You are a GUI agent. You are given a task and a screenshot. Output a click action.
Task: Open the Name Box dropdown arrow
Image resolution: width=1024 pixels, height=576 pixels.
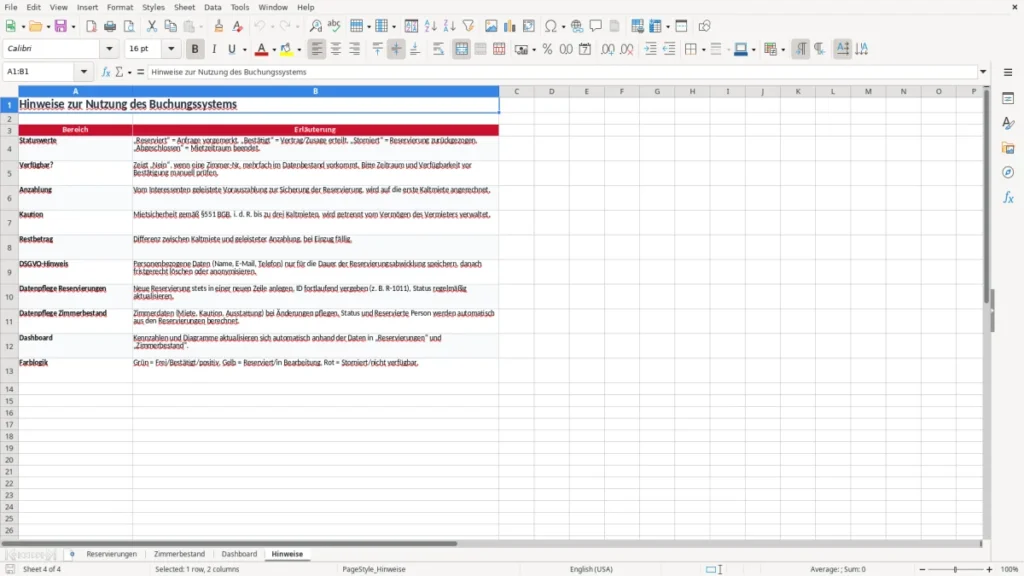pyautogui.click(x=84, y=72)
